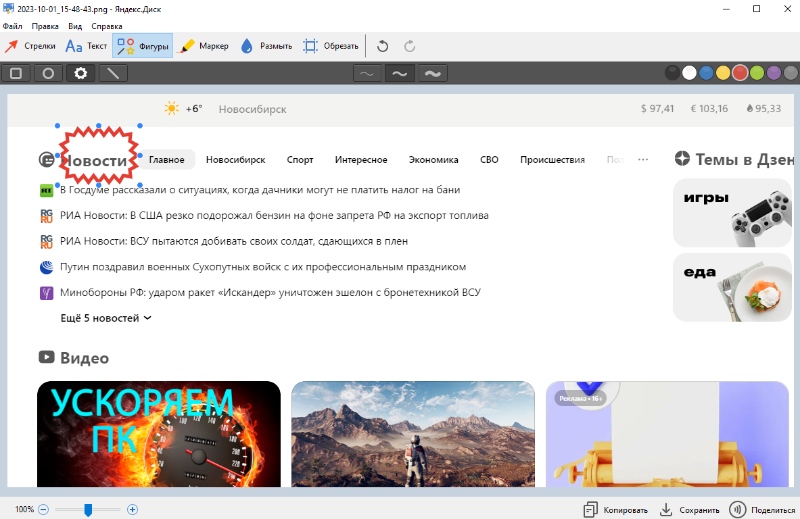Image resolution: width=800 pixels, height=519 pixels.
Task: Open the Вид menu
Action: point(75,26)
